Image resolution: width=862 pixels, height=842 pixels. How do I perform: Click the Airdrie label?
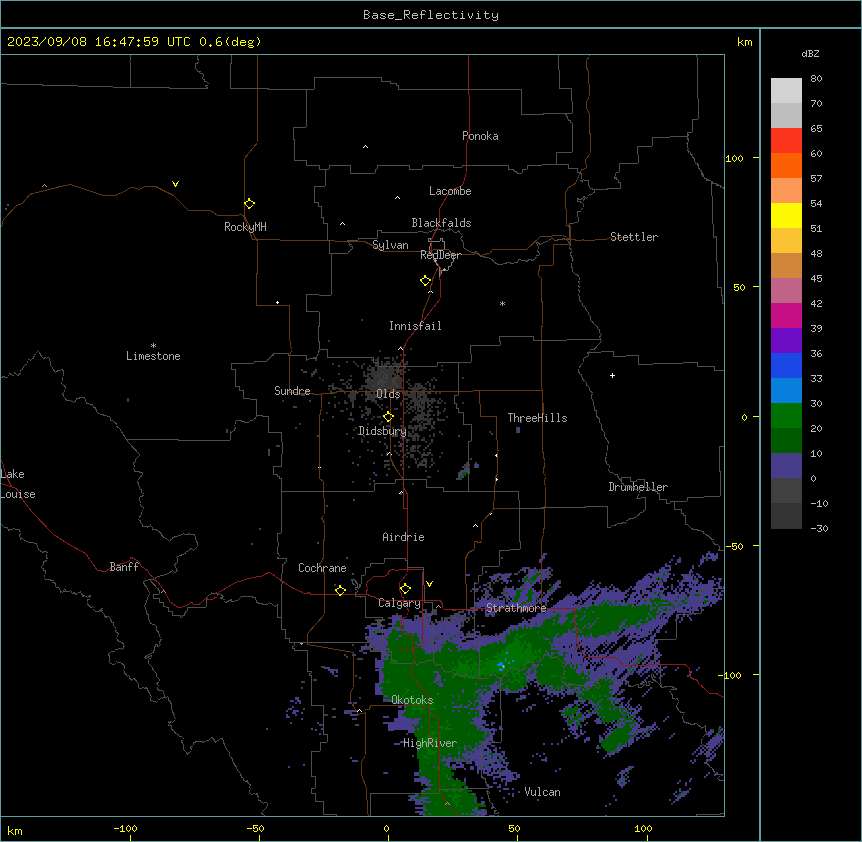(404, 537)
